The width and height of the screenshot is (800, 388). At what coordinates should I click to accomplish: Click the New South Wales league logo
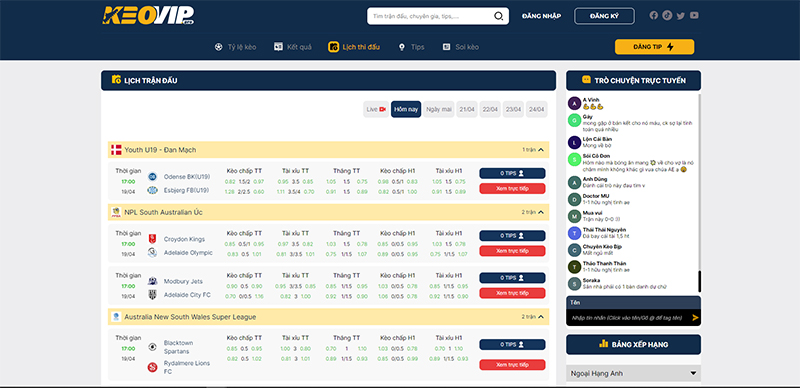coord(116,317)
